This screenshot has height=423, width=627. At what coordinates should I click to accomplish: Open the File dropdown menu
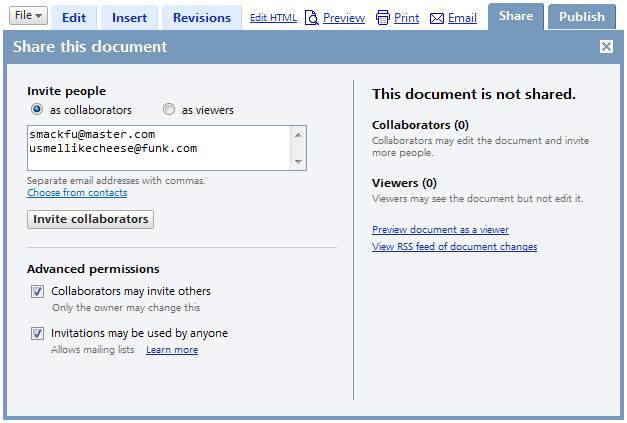point(28,16)
